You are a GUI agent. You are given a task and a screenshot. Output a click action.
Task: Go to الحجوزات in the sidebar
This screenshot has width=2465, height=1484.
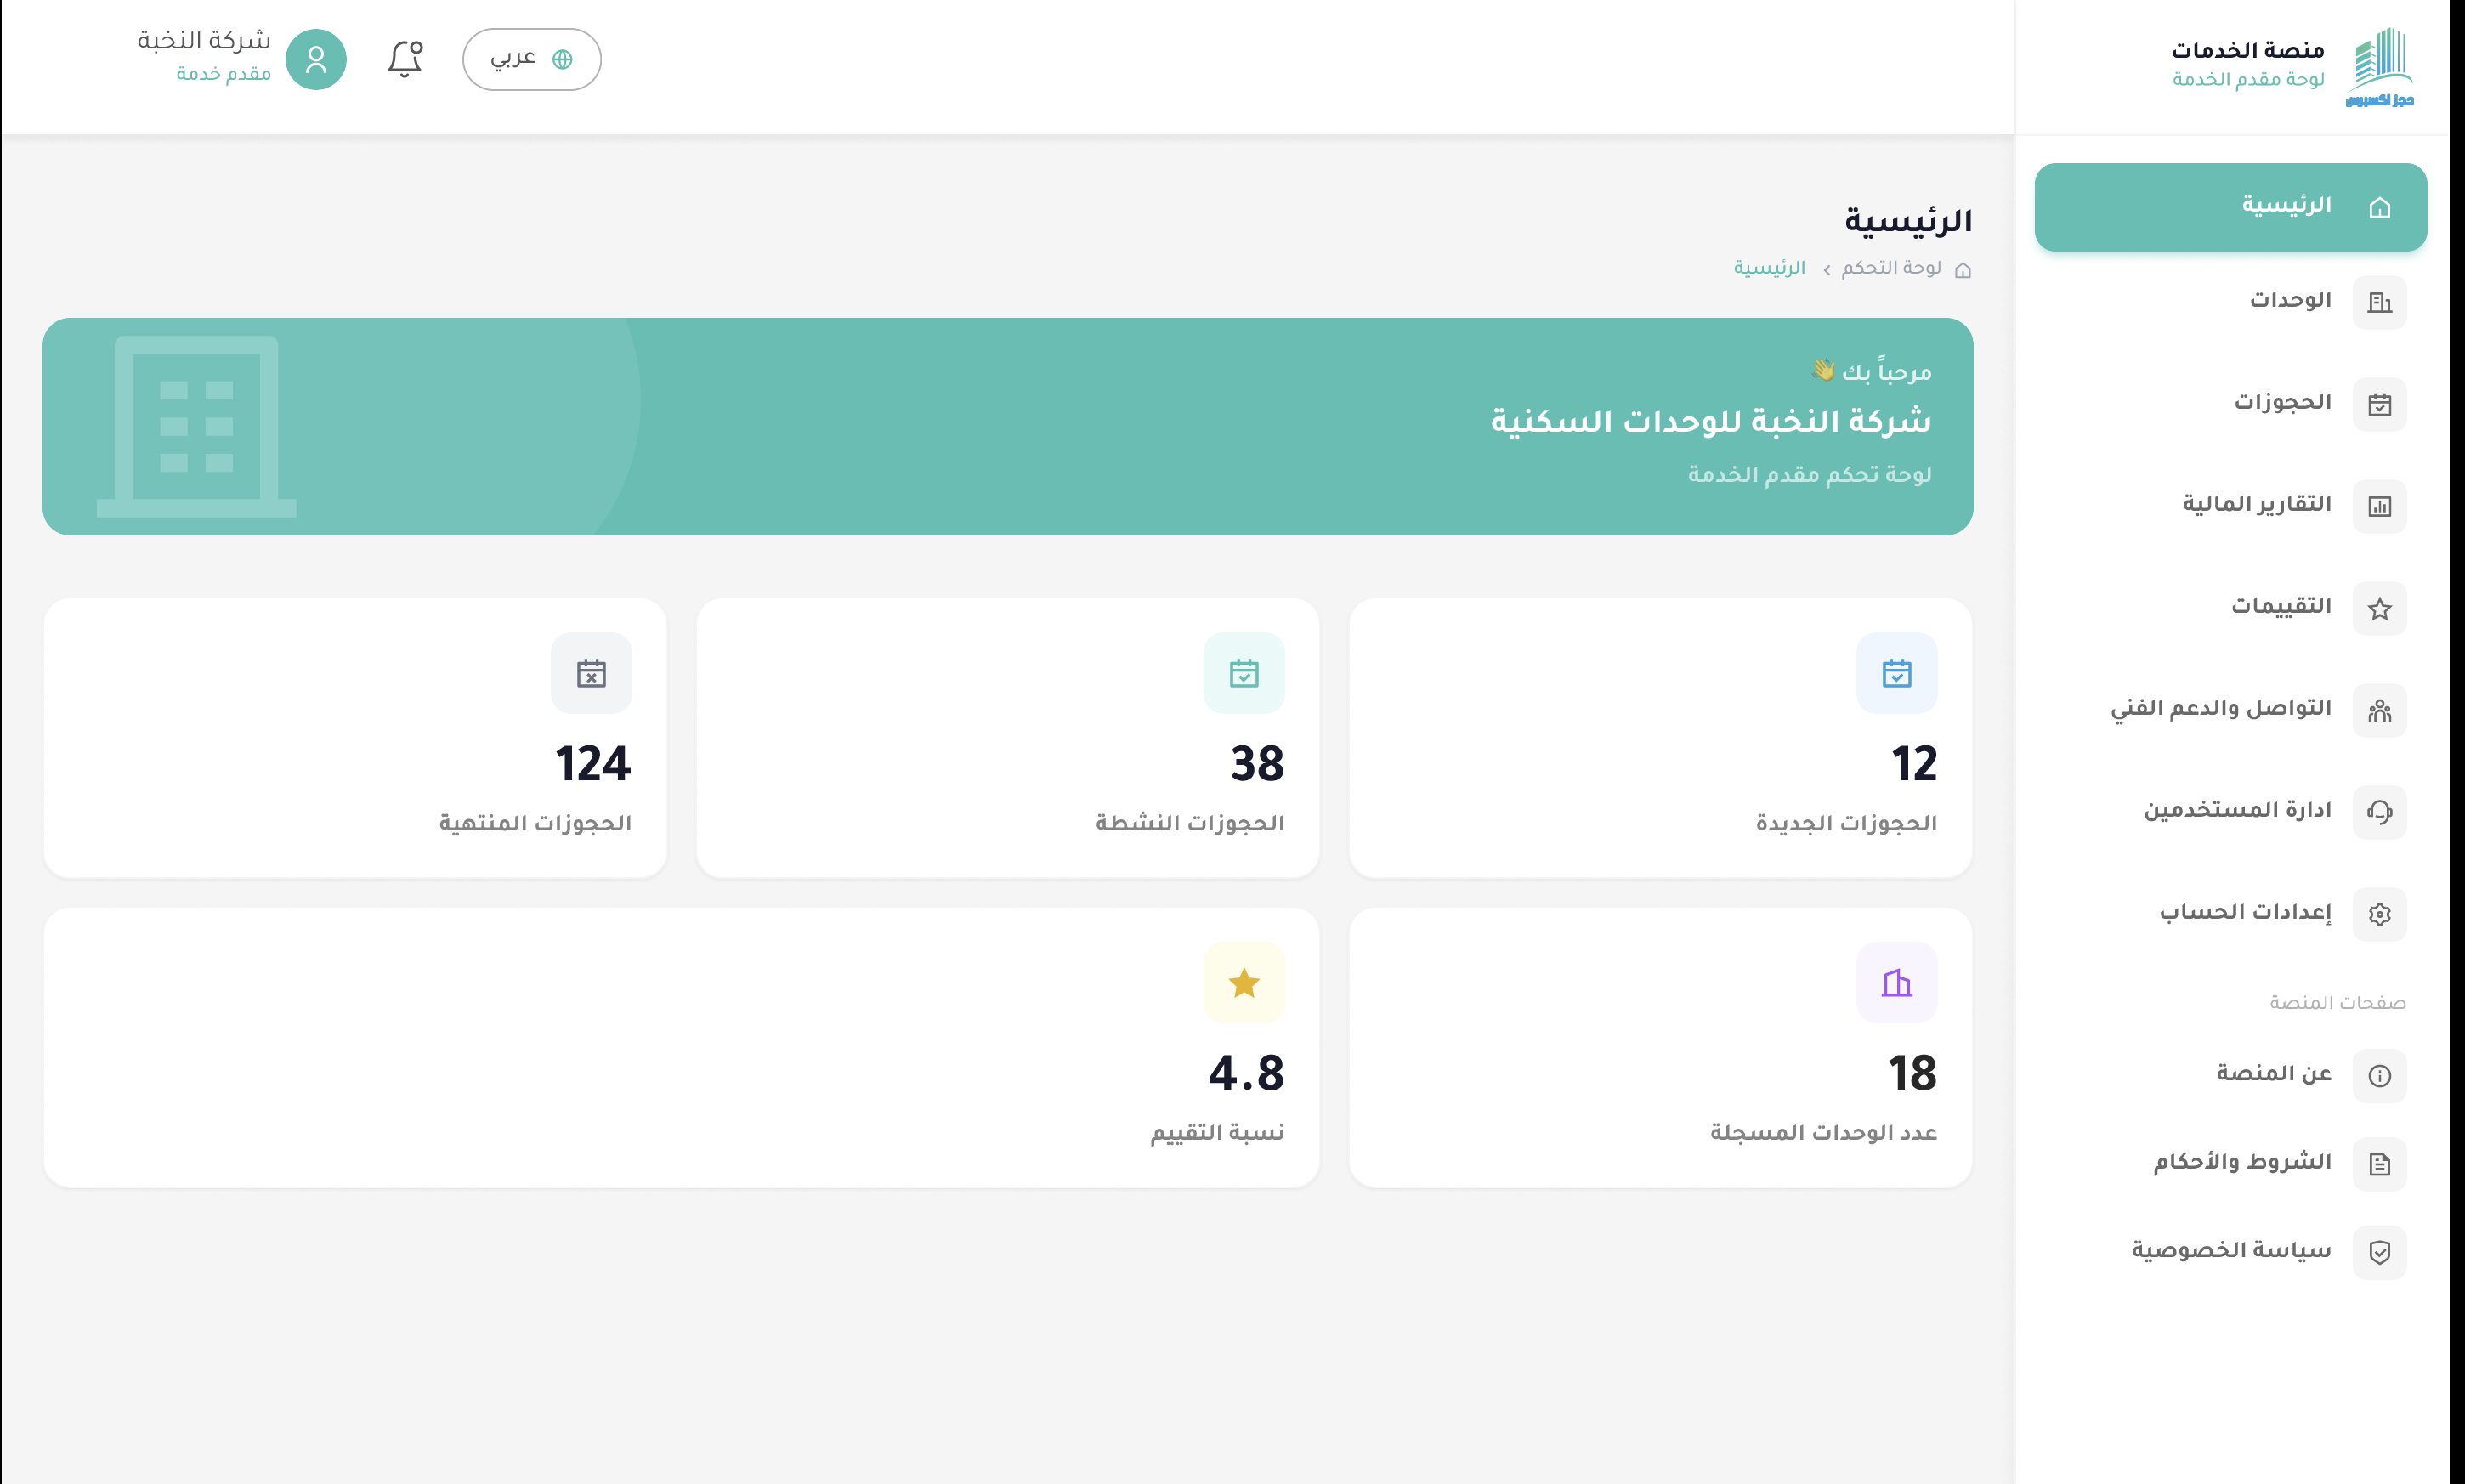[x=2230, y=403]
